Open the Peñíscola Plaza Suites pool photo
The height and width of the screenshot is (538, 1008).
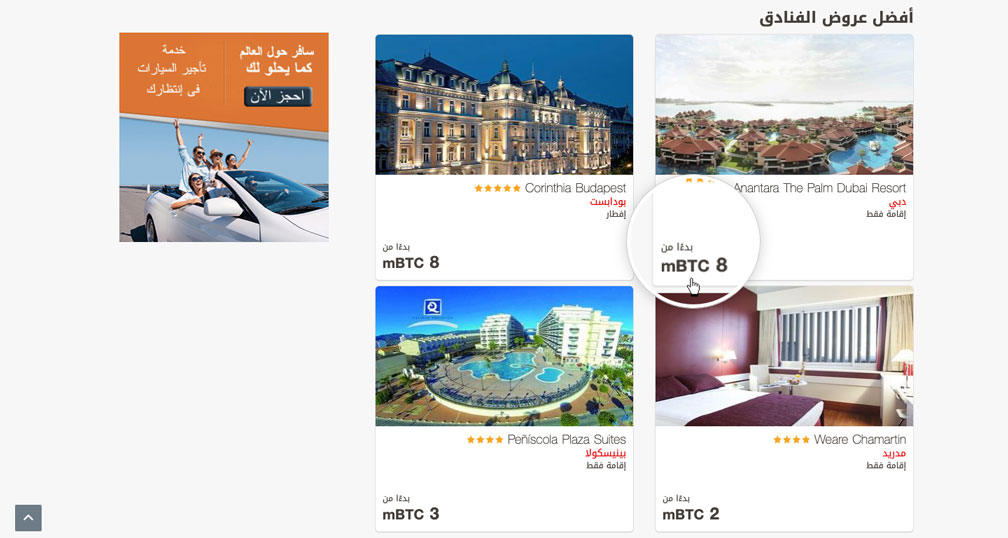point(504,356)
